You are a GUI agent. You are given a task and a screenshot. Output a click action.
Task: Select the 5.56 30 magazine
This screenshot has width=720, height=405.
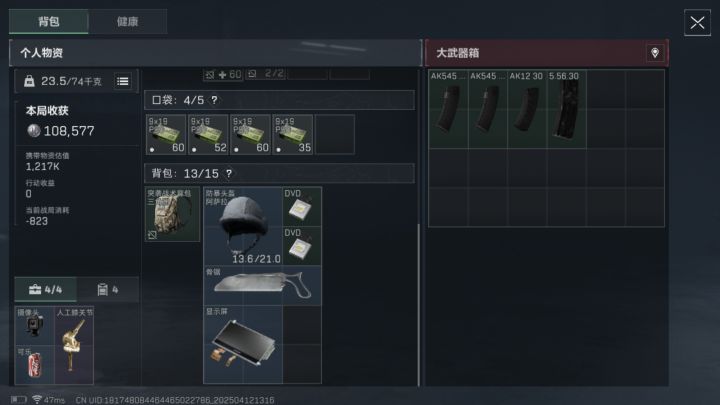(x=567, y=109)
